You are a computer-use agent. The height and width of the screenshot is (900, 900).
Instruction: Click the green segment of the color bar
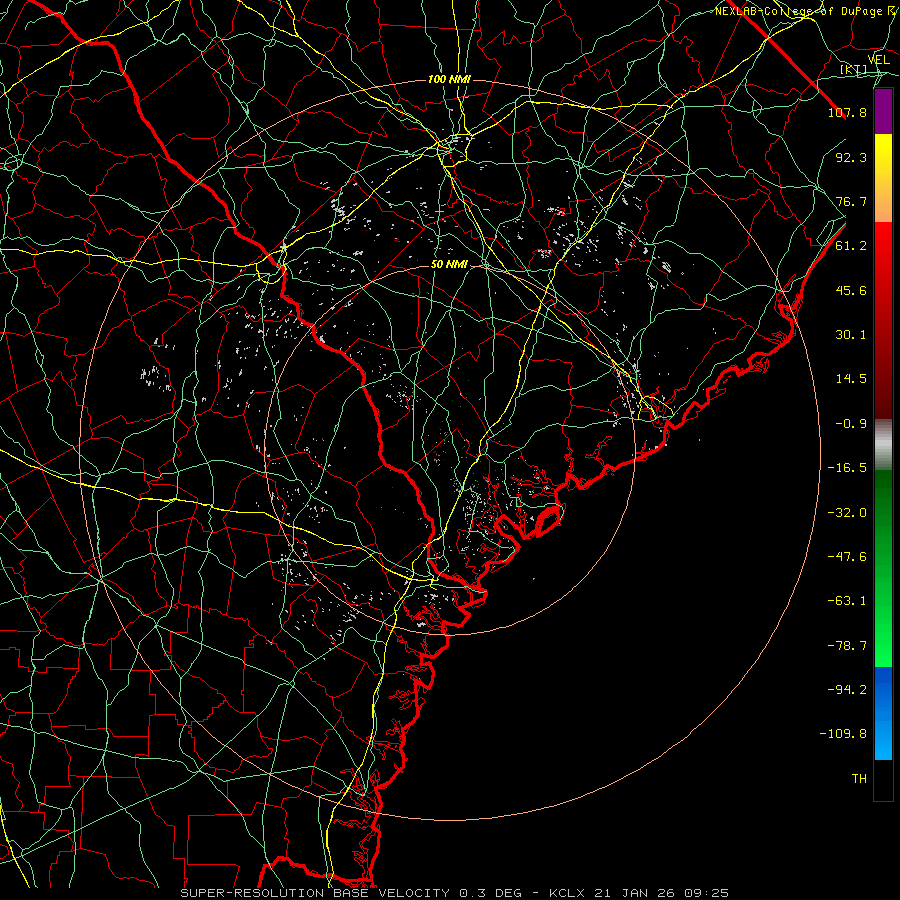(883, 569)
